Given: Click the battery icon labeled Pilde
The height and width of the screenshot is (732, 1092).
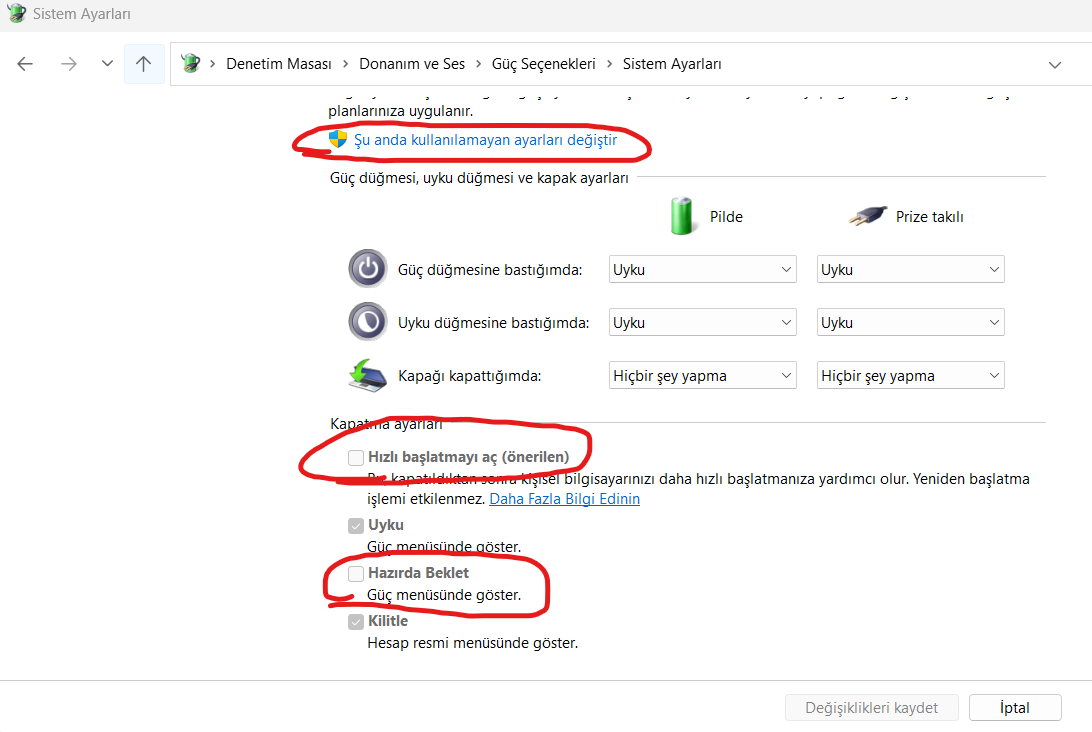Looking at the screenshot, I should (x=681, y=216).
